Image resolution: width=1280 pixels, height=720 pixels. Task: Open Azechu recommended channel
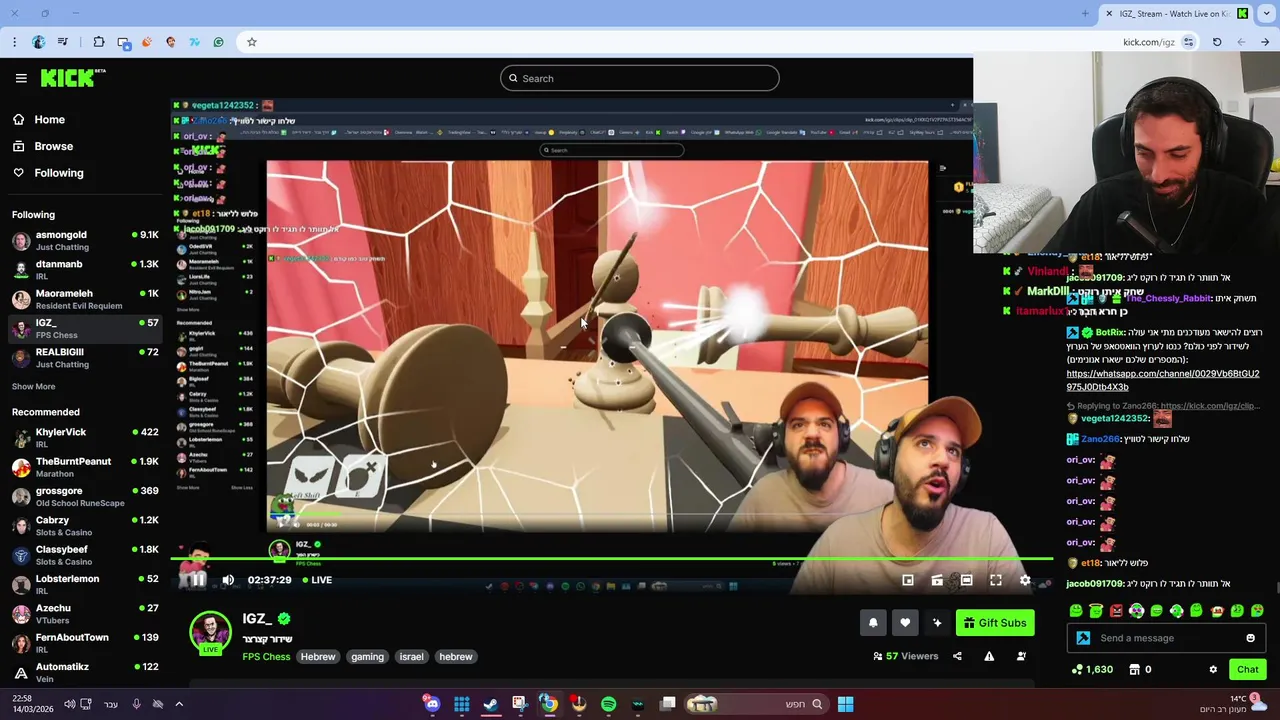(84, 613)
